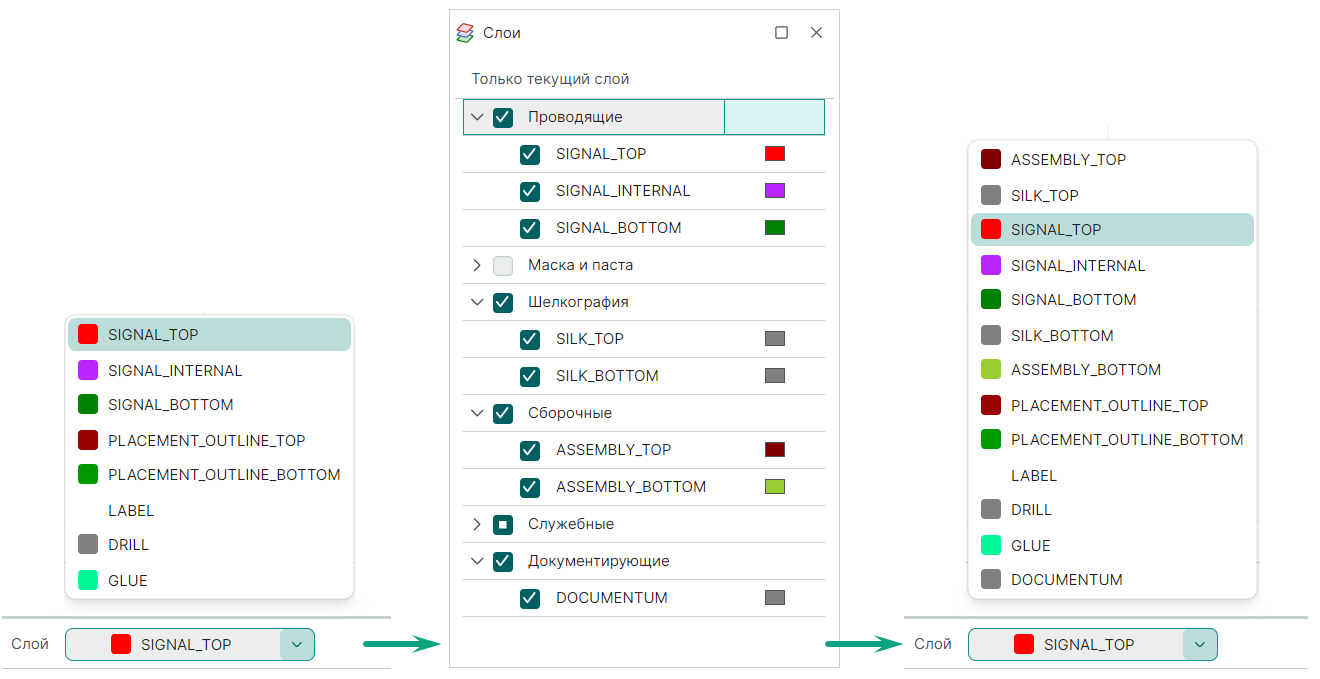The height and width of the screenshot is (679, 1320).
Task: Uncheck the SIGNAL_INTERNAL layer checkbox
Action: (x=530, y=191)
